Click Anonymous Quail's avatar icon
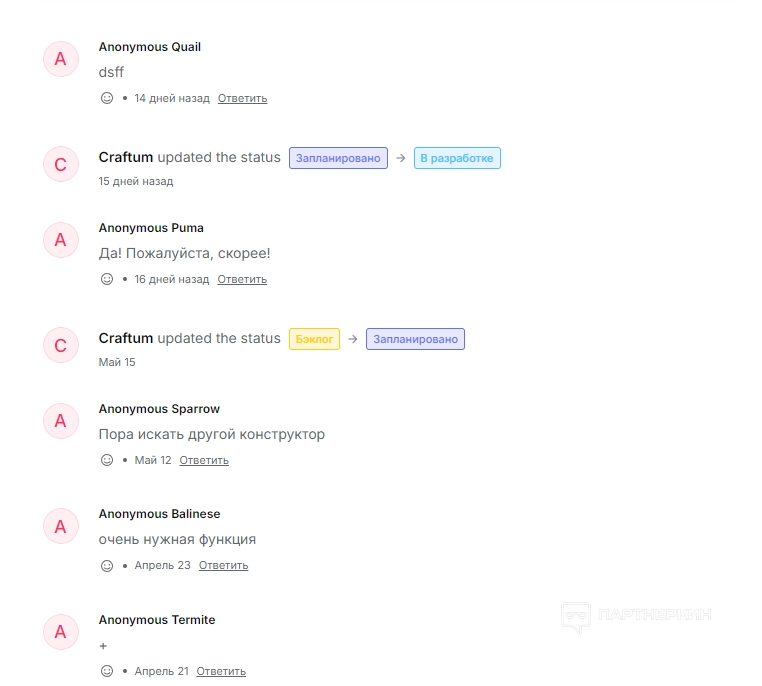Image resolution: width=762 pixels, height=686 pixels. coord(60,59)
